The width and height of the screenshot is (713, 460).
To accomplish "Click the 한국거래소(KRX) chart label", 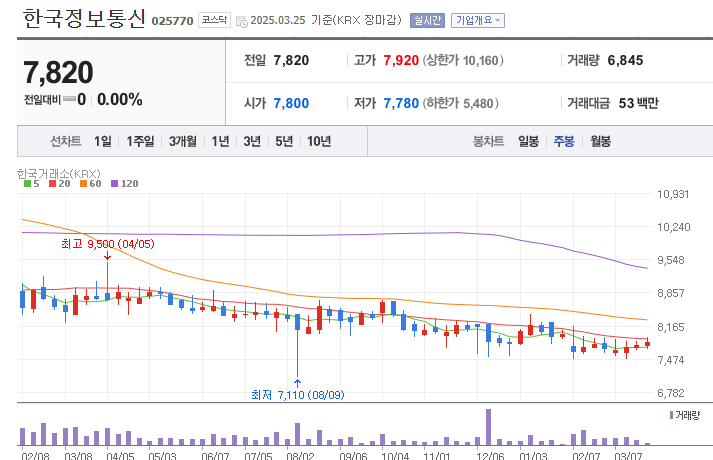I will (x=59, y=174).
